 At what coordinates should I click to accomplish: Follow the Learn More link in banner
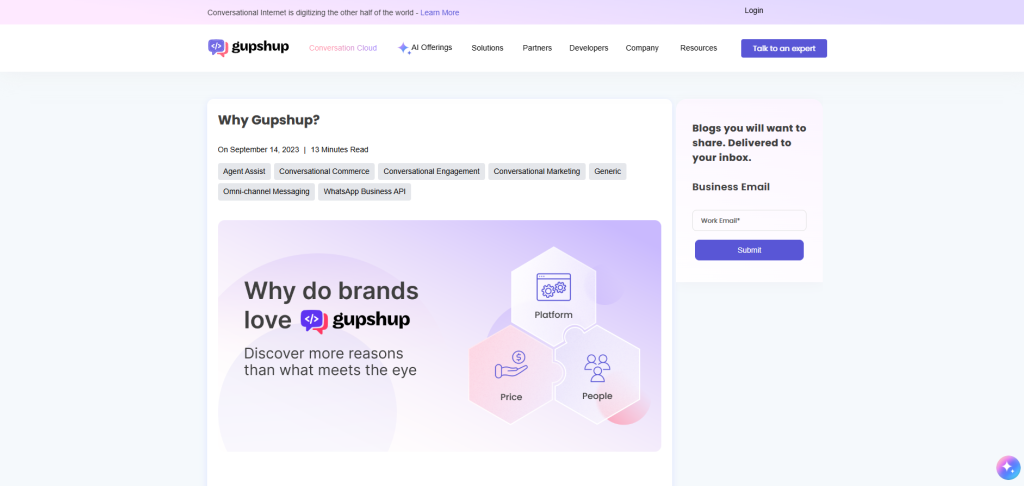click(x=439, y=12)
